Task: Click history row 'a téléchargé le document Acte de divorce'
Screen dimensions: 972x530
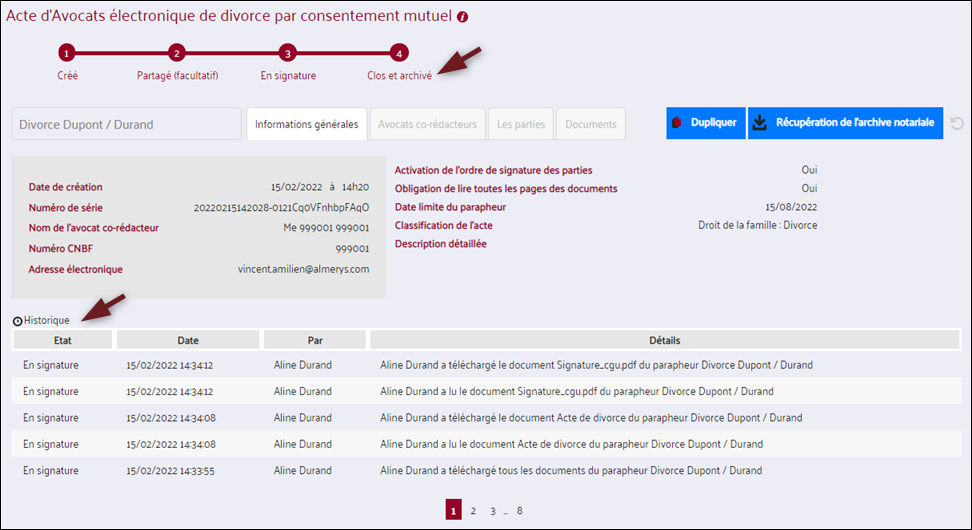Action: point(486,418)
